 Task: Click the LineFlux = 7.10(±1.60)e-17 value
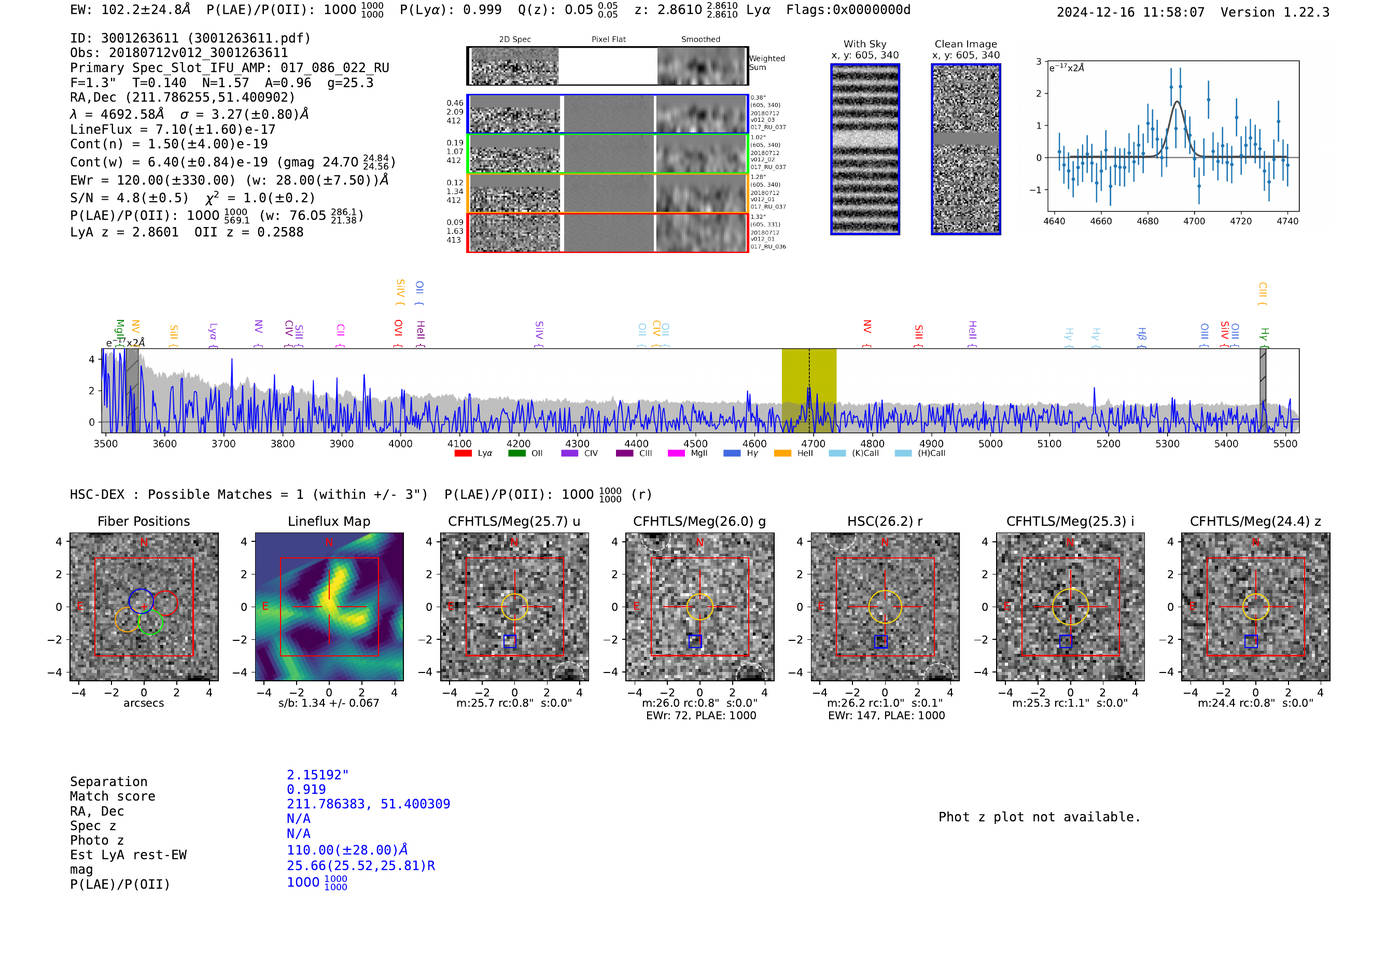tap(173, 129)
